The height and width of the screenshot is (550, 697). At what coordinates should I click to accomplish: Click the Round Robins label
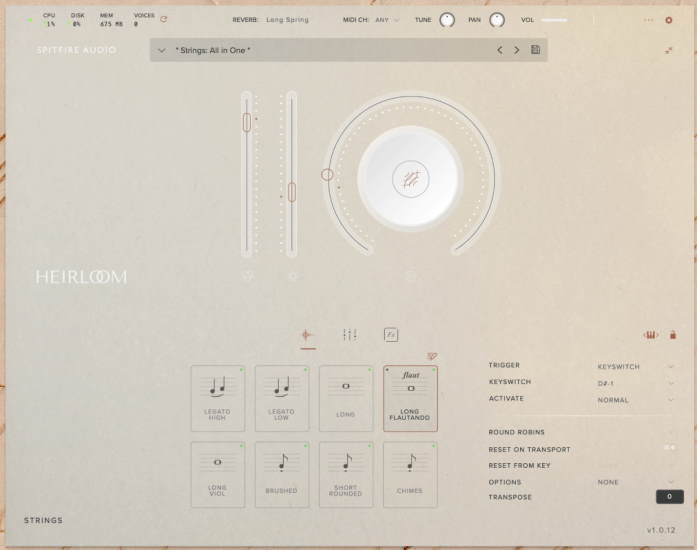tap(516, 432)
